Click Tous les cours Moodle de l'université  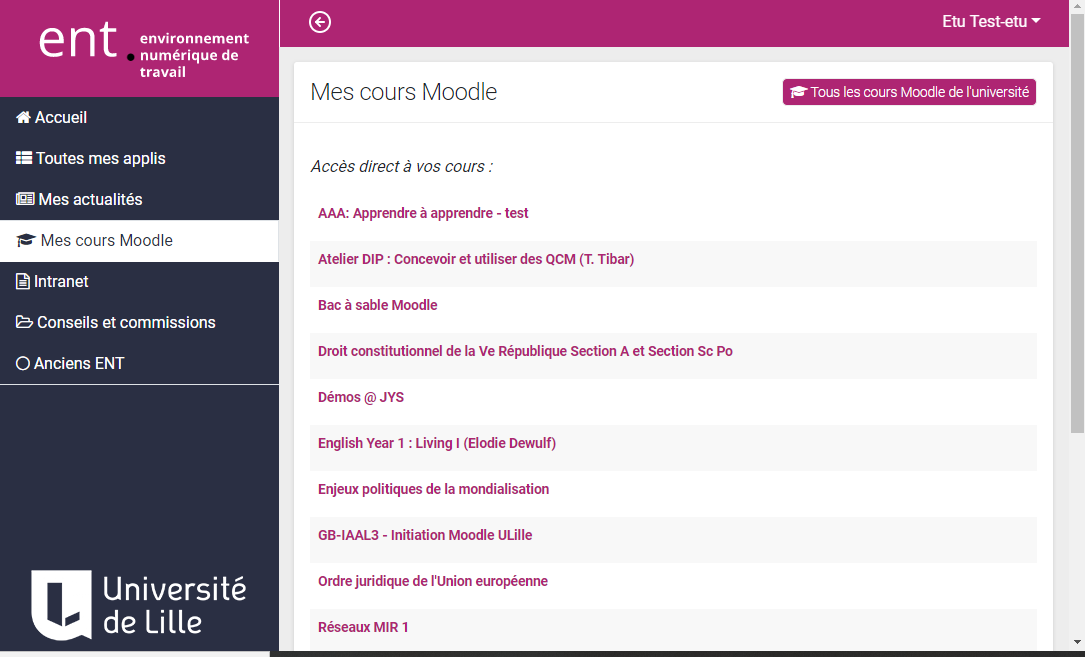point(908,91)
